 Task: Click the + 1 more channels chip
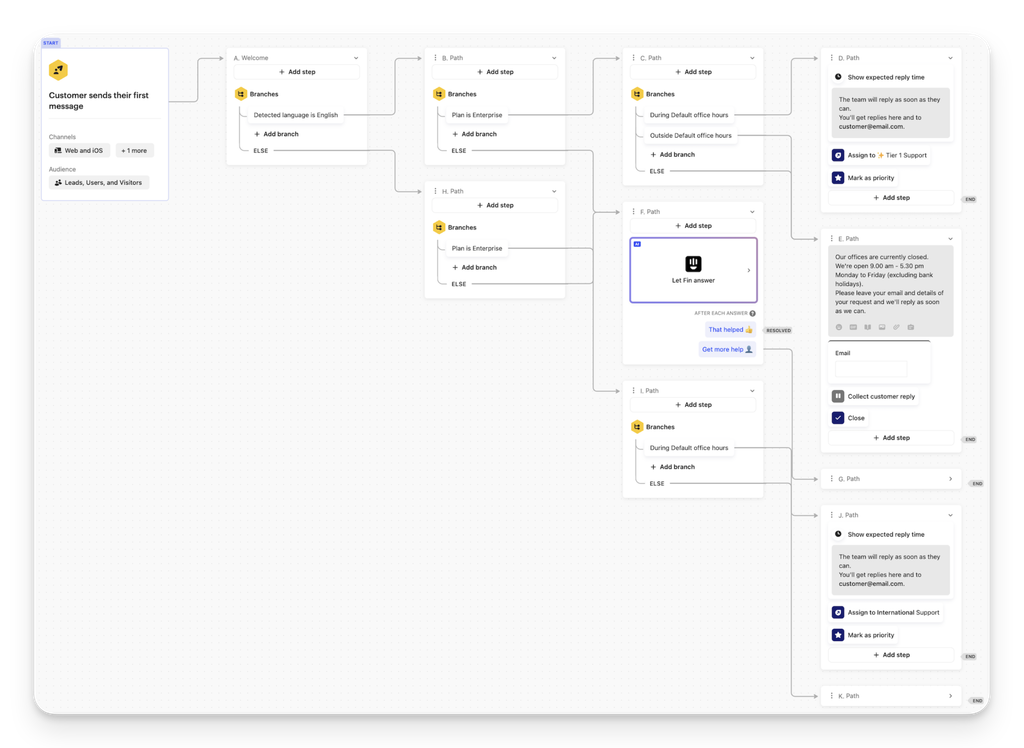(x=135, y=150)
